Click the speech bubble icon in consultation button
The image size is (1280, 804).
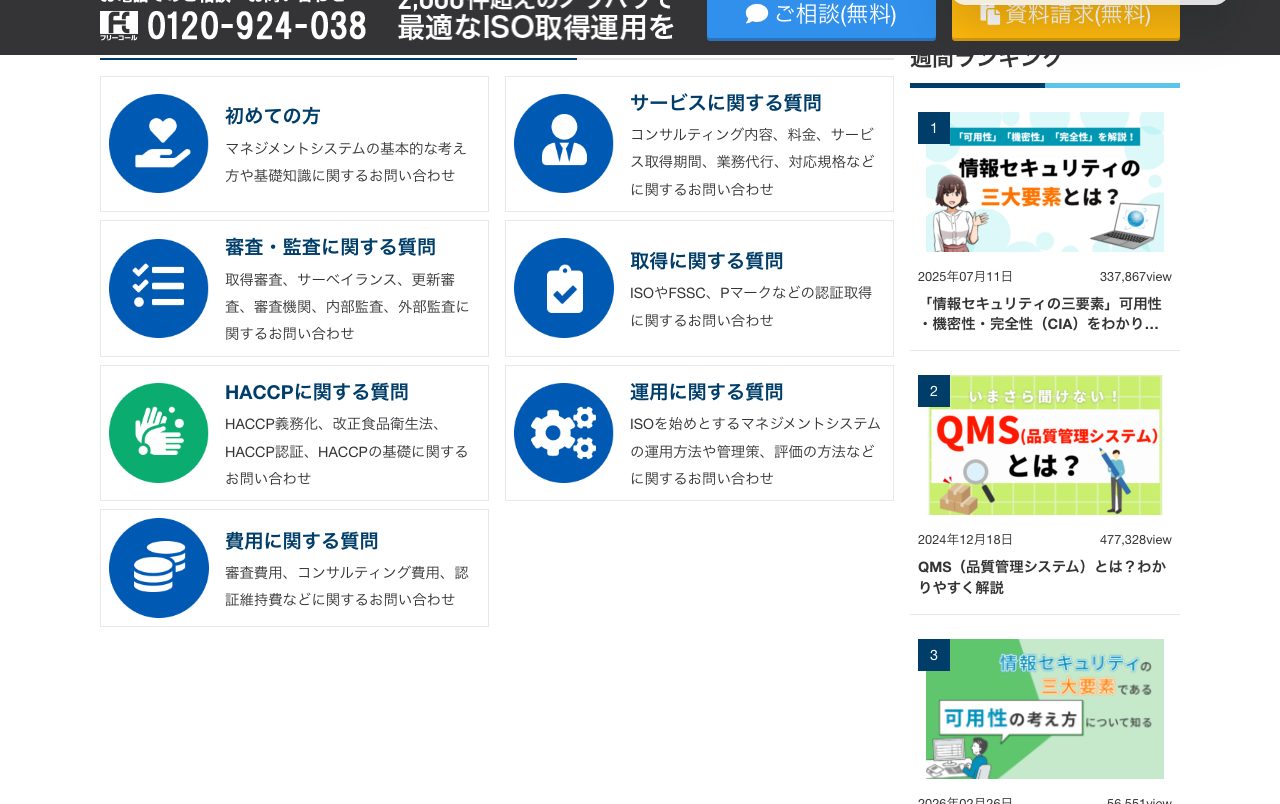click(757, 14)
